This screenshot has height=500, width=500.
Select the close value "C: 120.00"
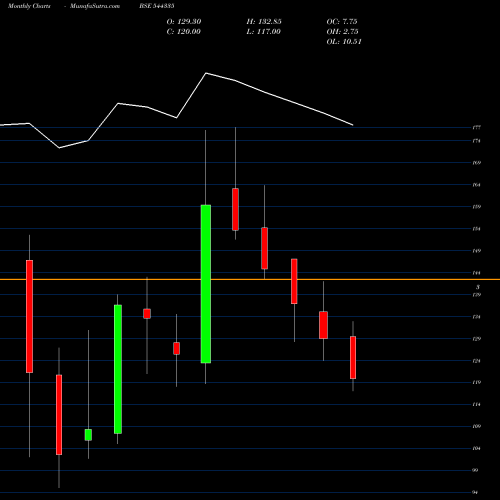point(184,32)
